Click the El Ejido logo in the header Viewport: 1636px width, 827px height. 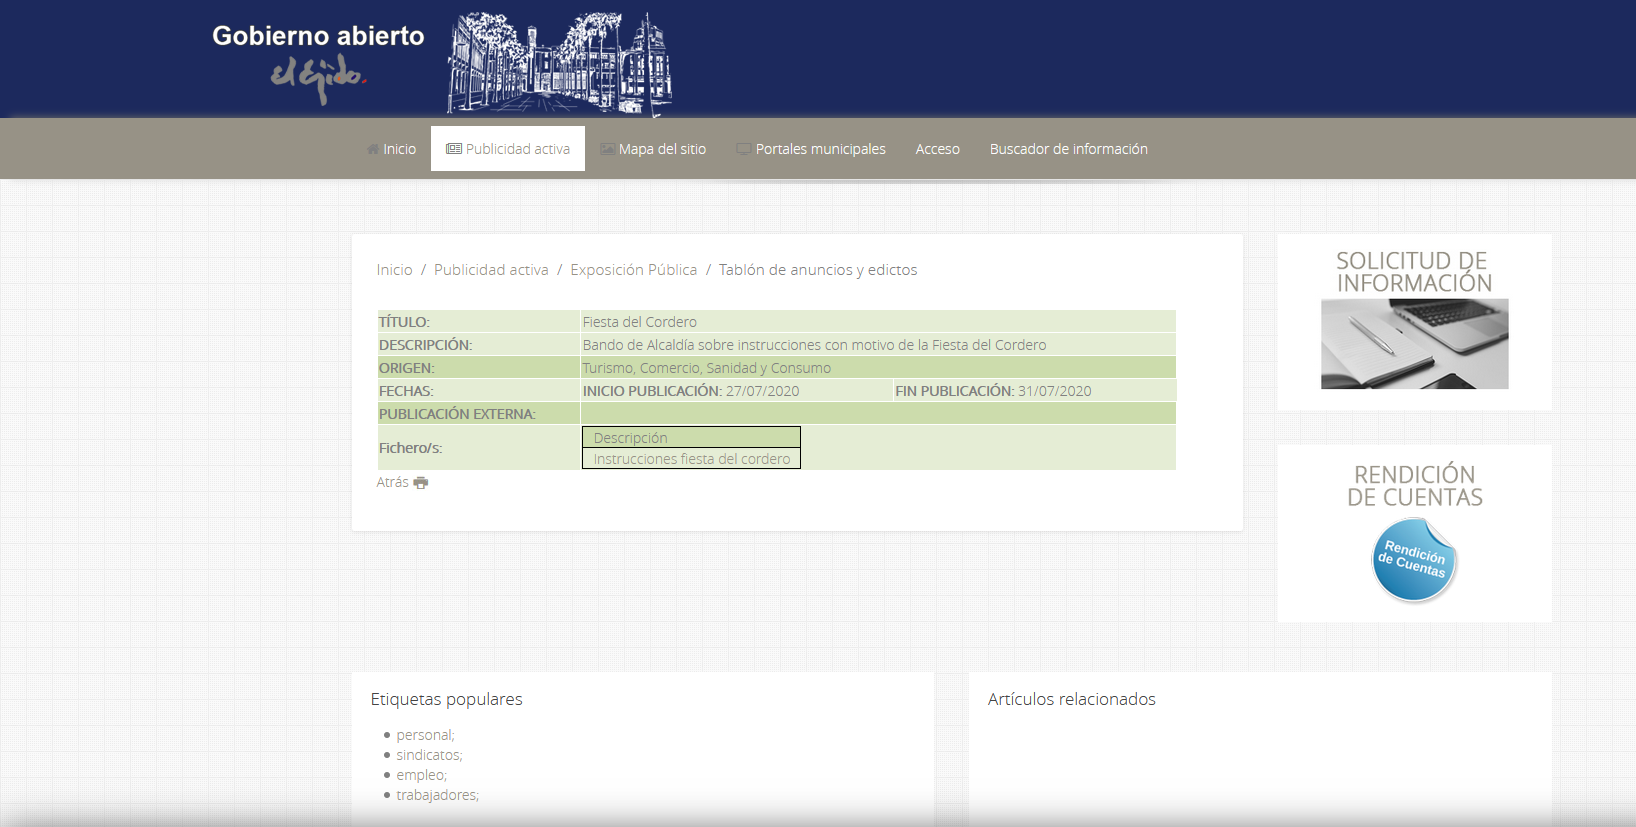318,78
